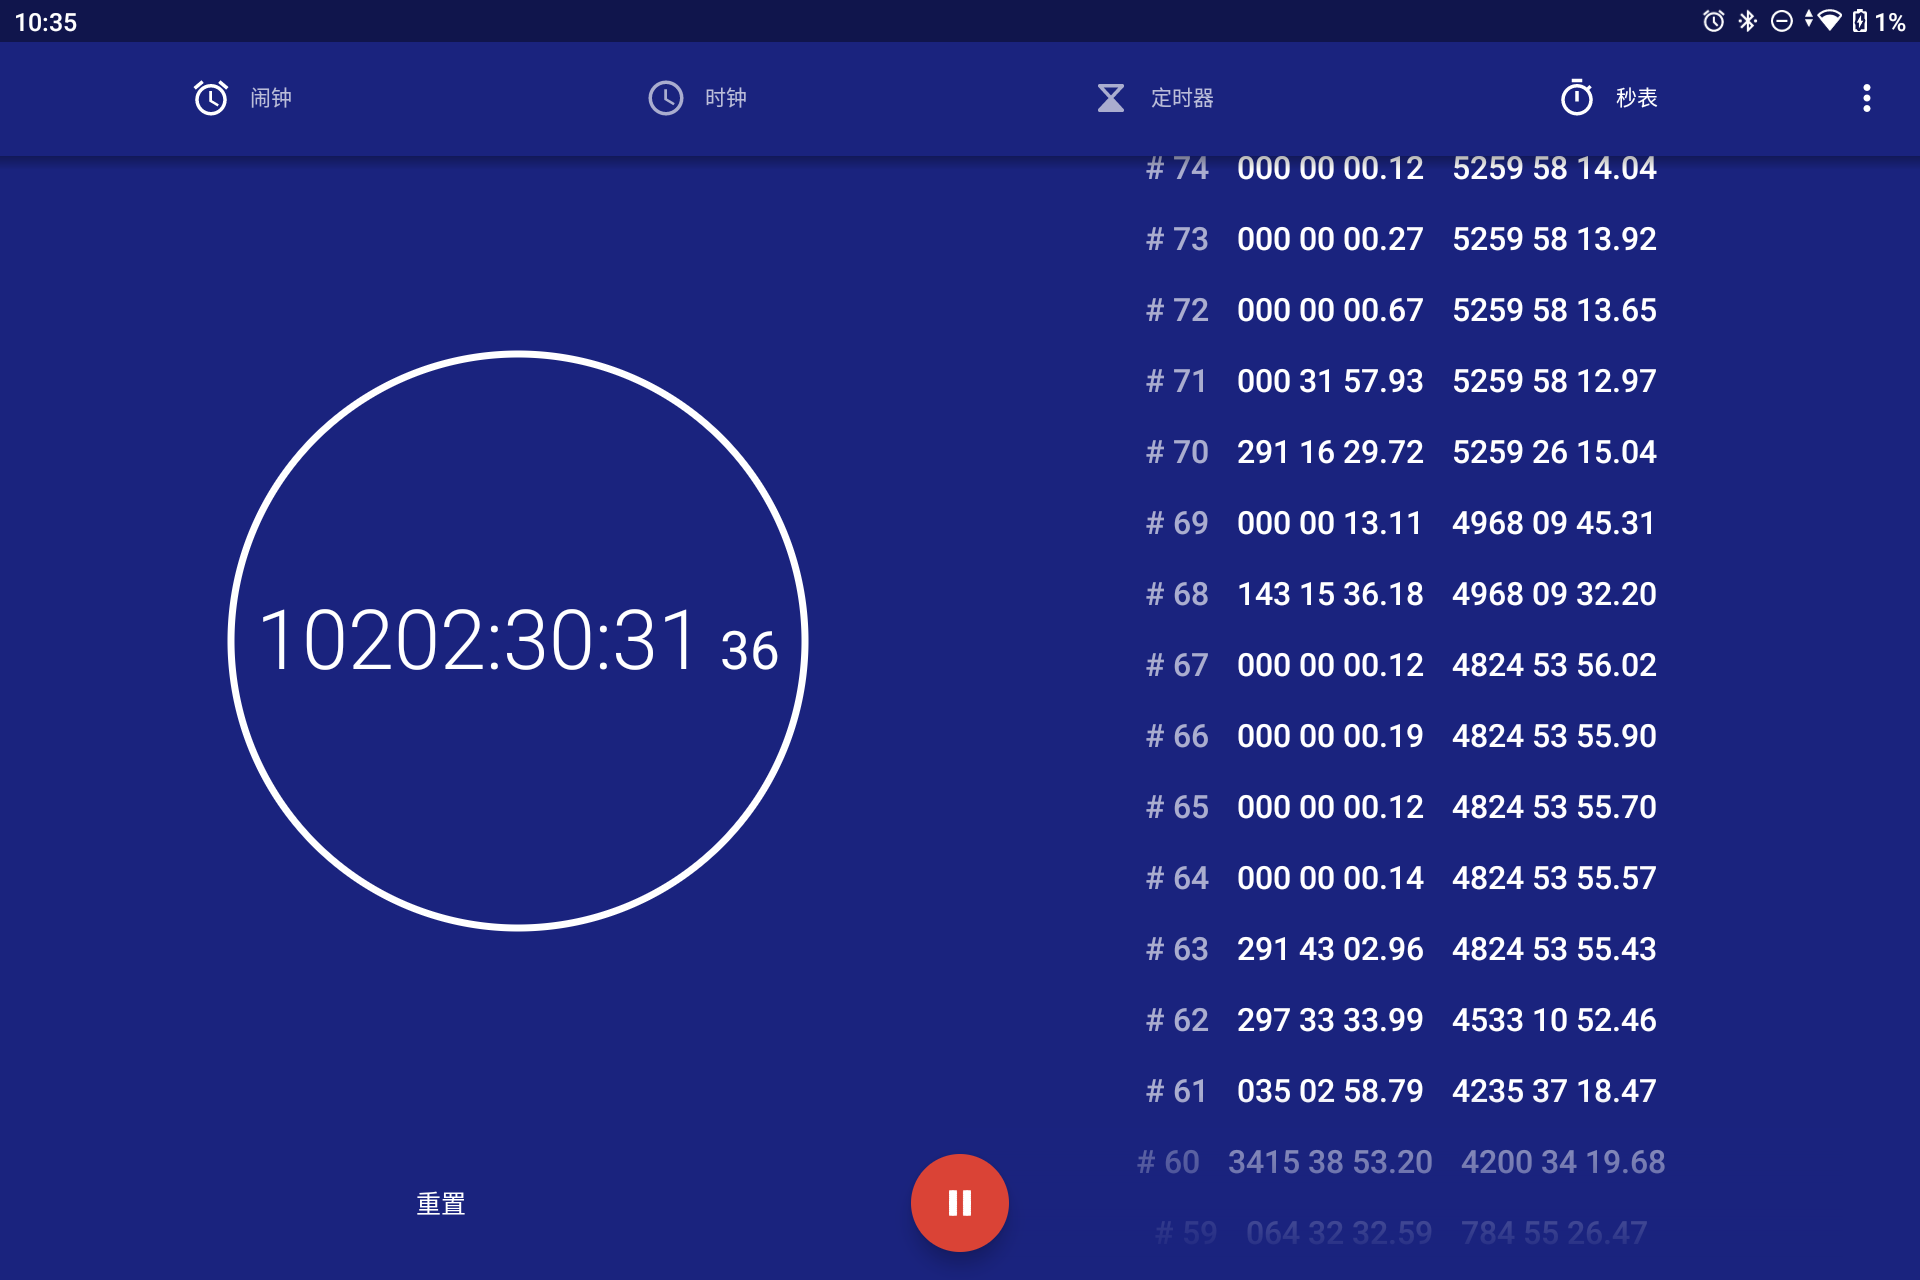
Task: Select lap row # 62
Action: pyautogui.click(x=1401, y=1020)
